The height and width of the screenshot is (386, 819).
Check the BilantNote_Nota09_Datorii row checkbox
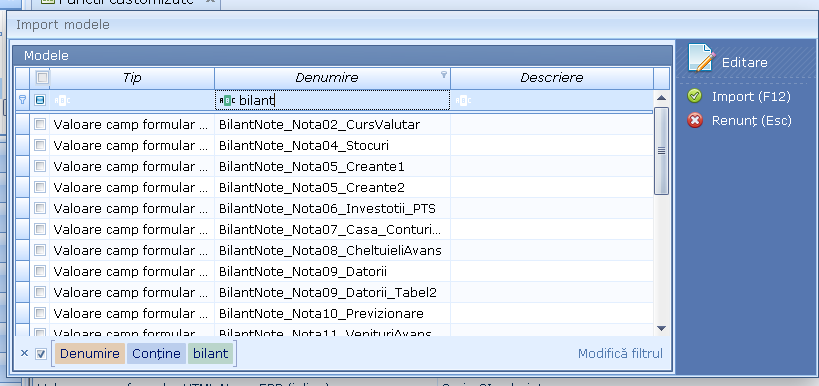40,271
